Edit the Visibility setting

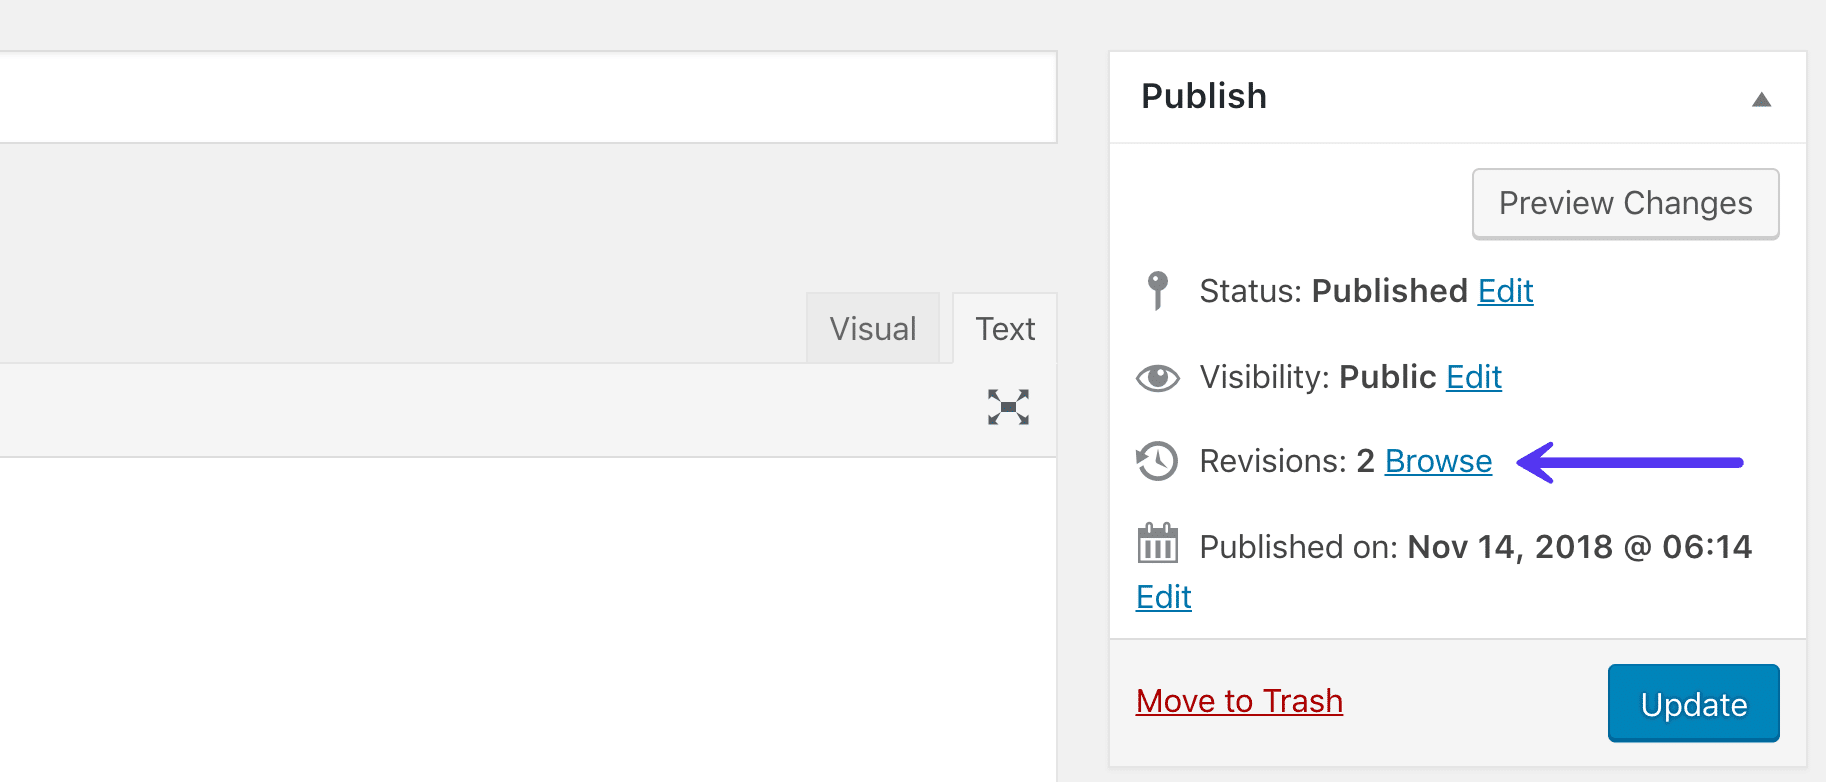(x=1473, y=377)
